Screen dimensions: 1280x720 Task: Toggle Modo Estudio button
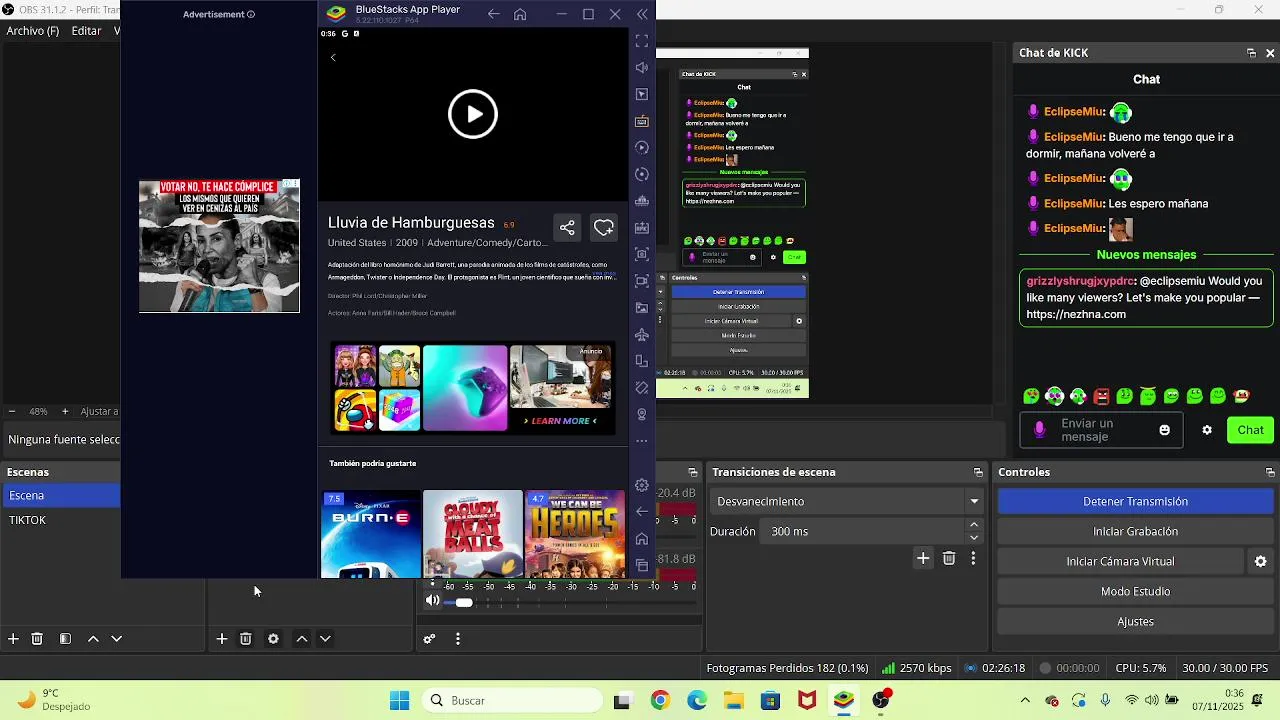click(x=1135, y=592)
